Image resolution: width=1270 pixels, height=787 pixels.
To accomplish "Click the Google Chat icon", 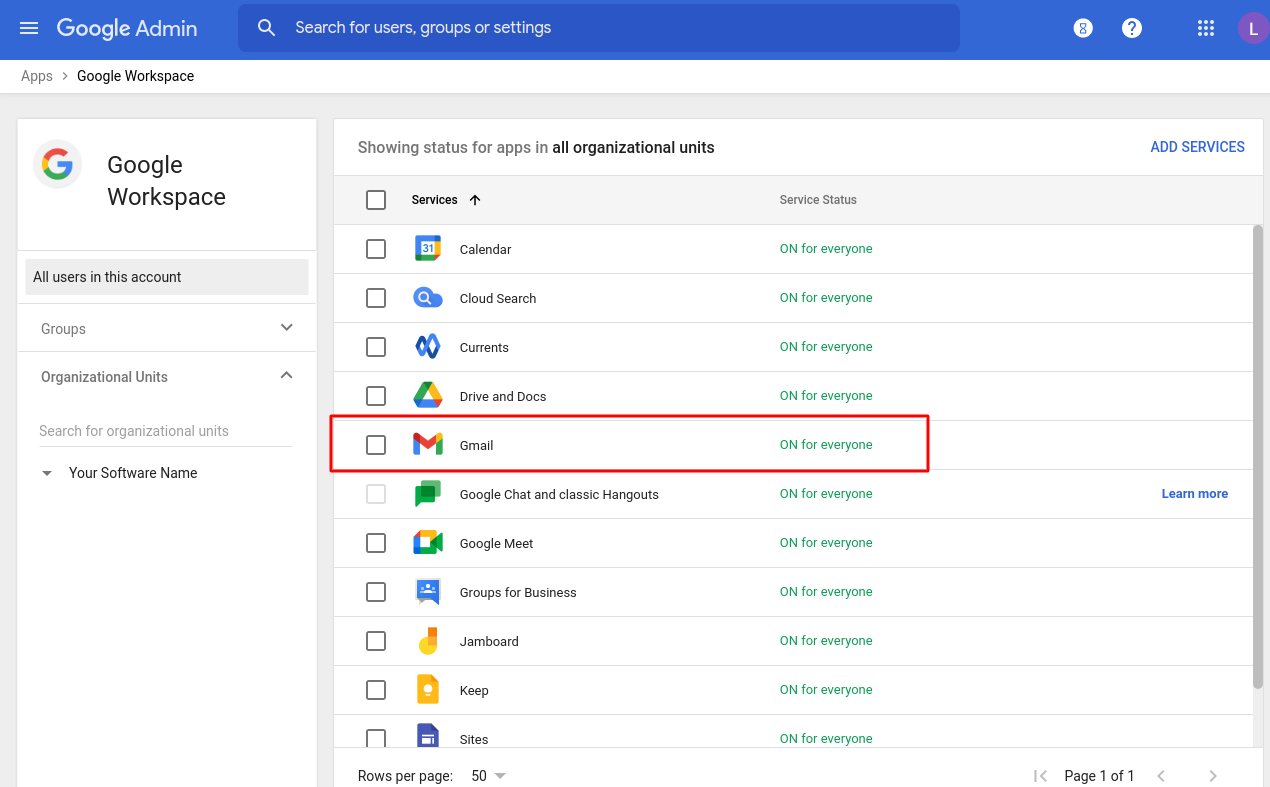I will coord(428,494).
